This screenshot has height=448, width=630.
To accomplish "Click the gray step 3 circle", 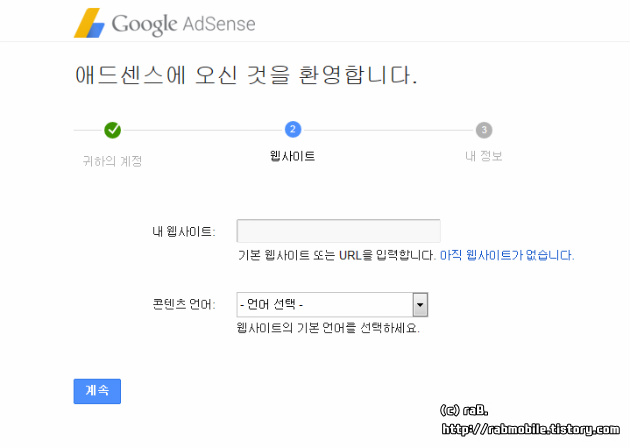I will 484,130.
